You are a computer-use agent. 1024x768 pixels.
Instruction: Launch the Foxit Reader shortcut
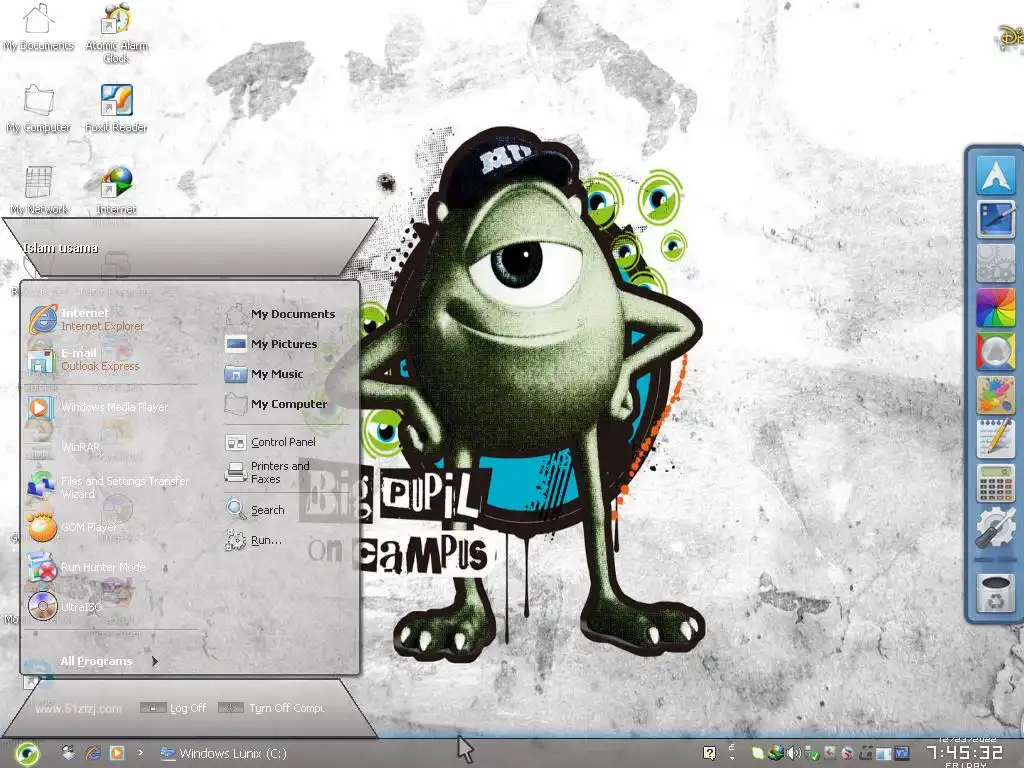coord(116,109)
